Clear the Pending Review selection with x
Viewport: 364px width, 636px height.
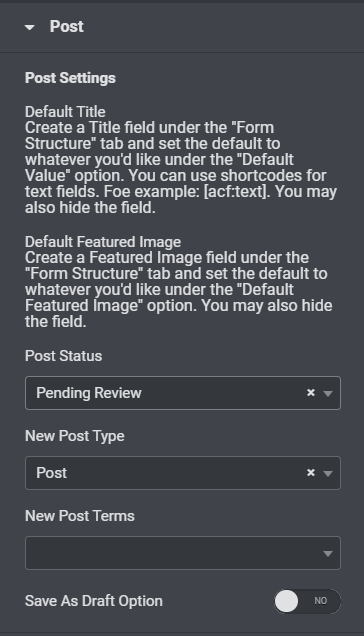tap(311, 393)
